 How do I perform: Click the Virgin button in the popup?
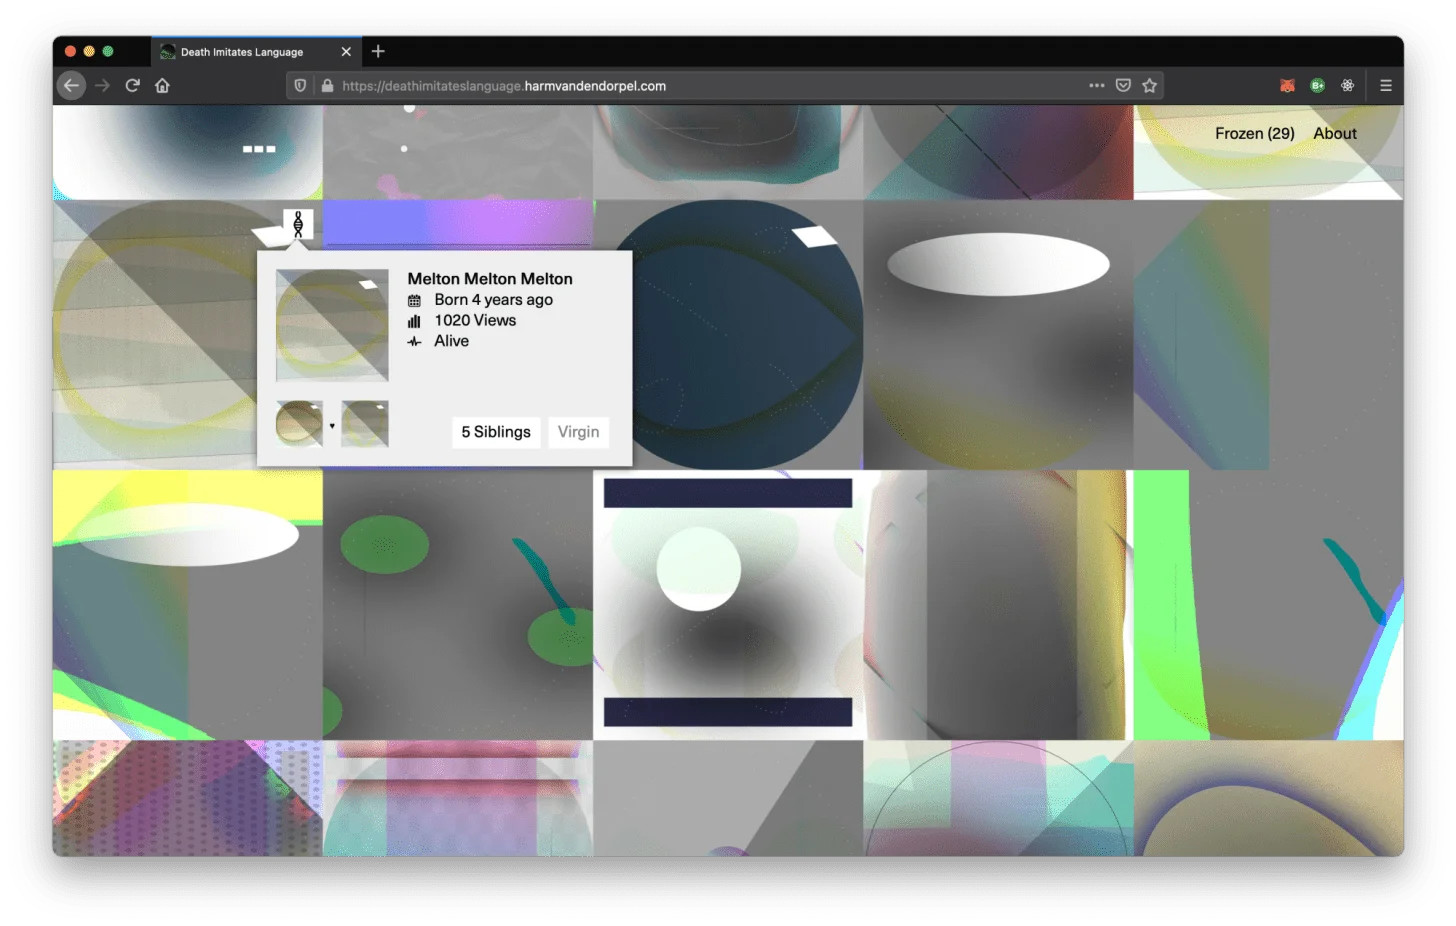coord(578,432)
